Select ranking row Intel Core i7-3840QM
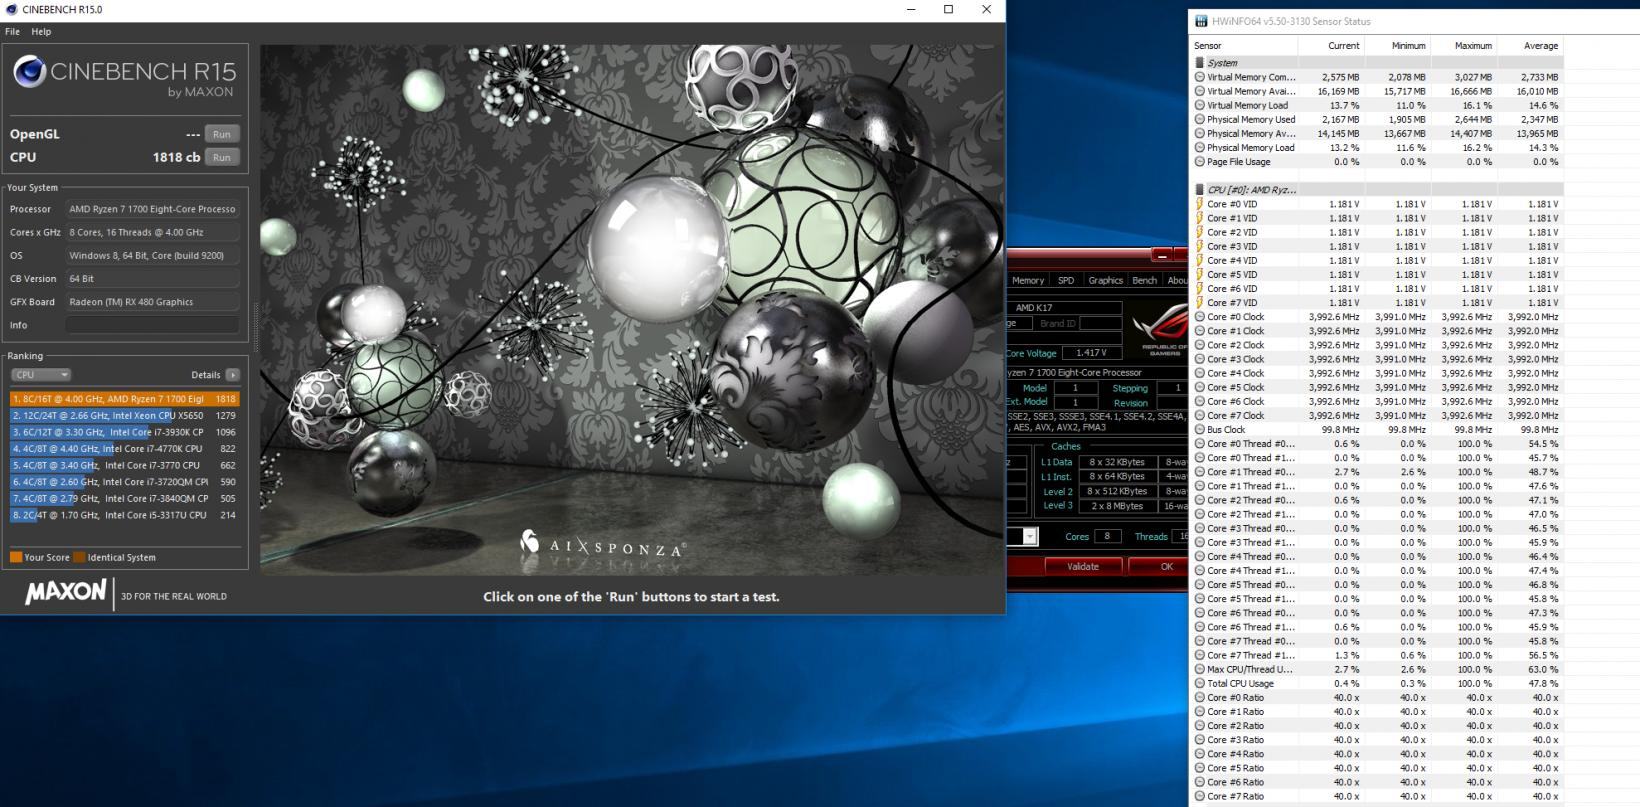Screen dimensions: 1640x807 125,498
